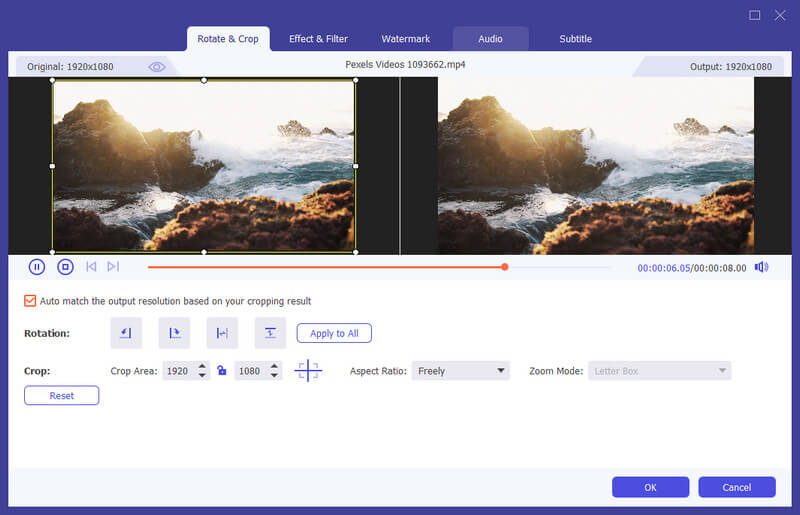Flip the video vertically
800x515 pixels.
tap(270, 333)
